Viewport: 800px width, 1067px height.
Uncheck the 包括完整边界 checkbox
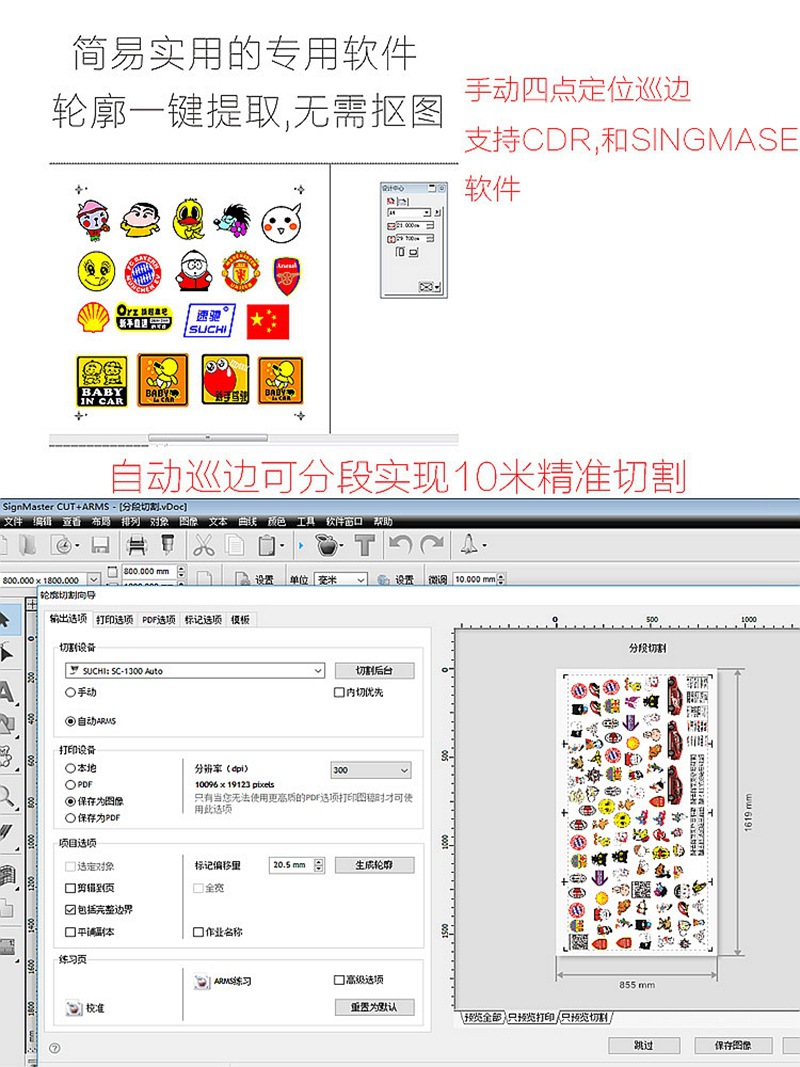70,910
